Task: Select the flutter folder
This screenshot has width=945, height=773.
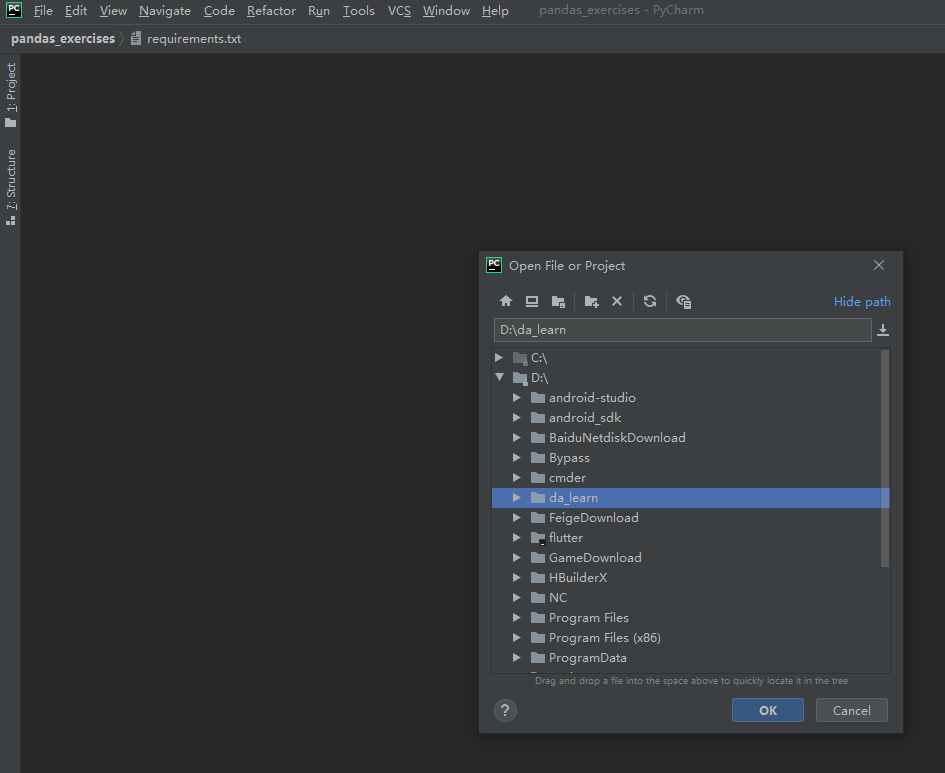Action: click(x=686, y=537)
